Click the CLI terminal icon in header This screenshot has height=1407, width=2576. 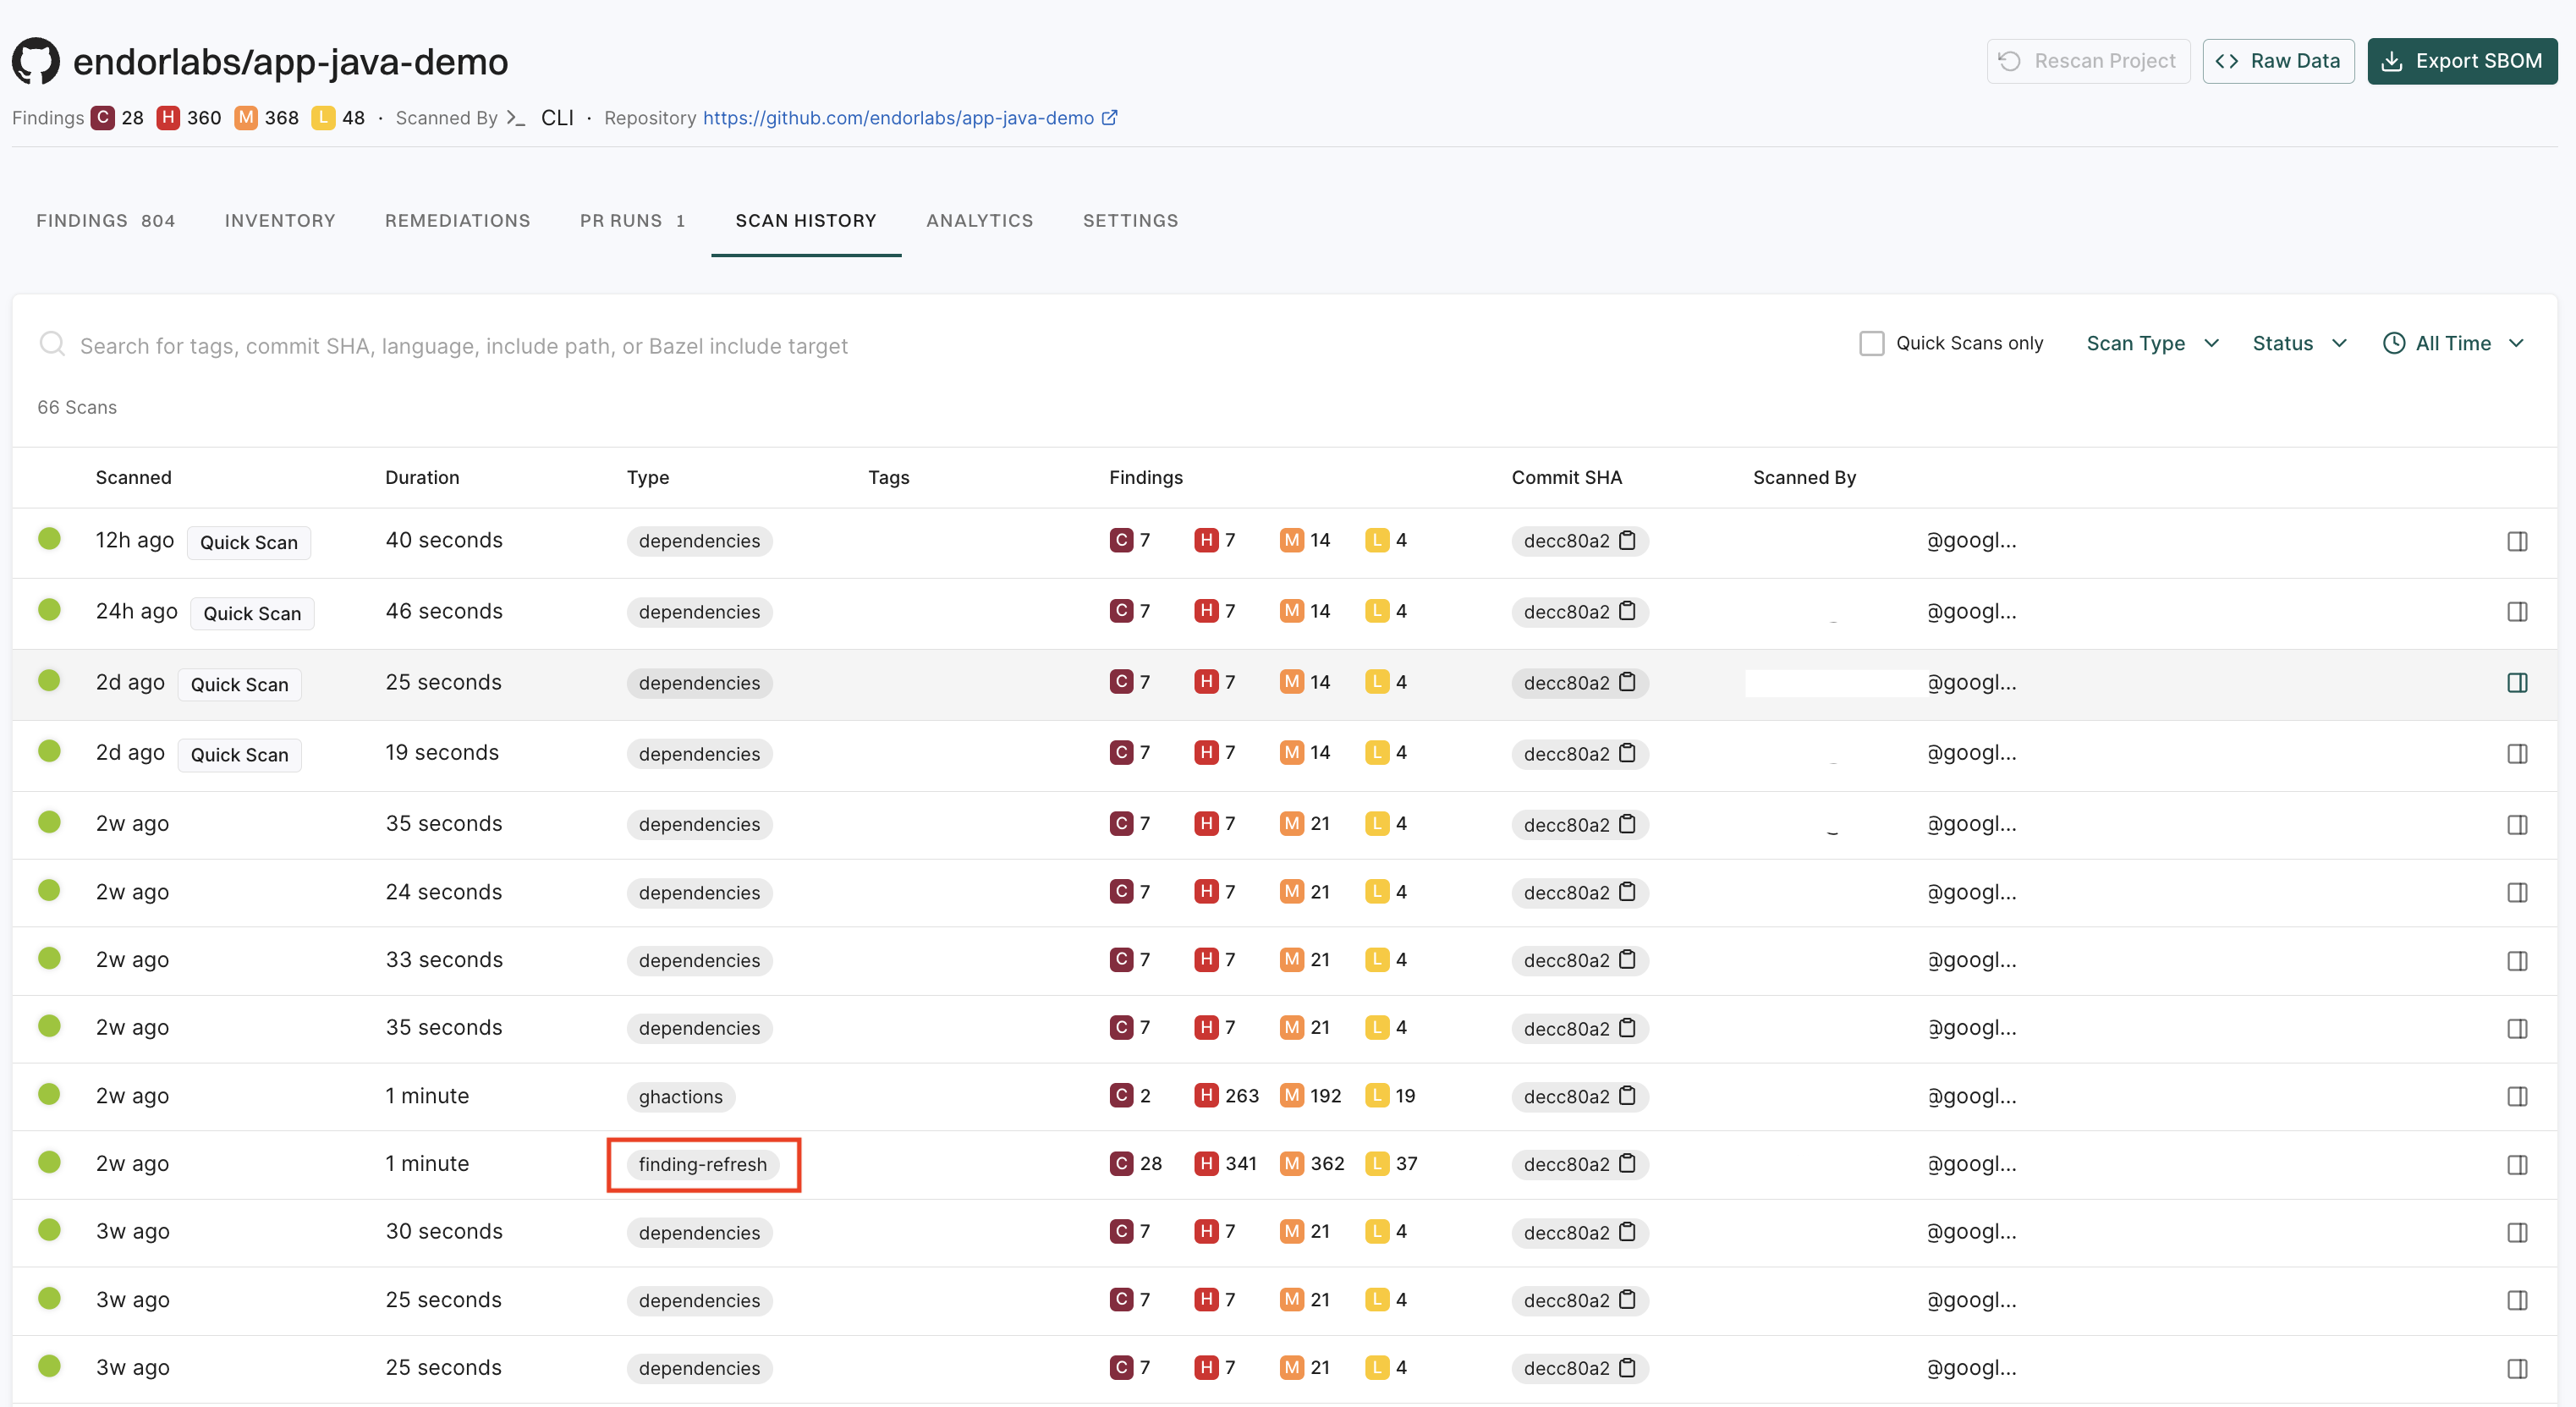point(516,118)
